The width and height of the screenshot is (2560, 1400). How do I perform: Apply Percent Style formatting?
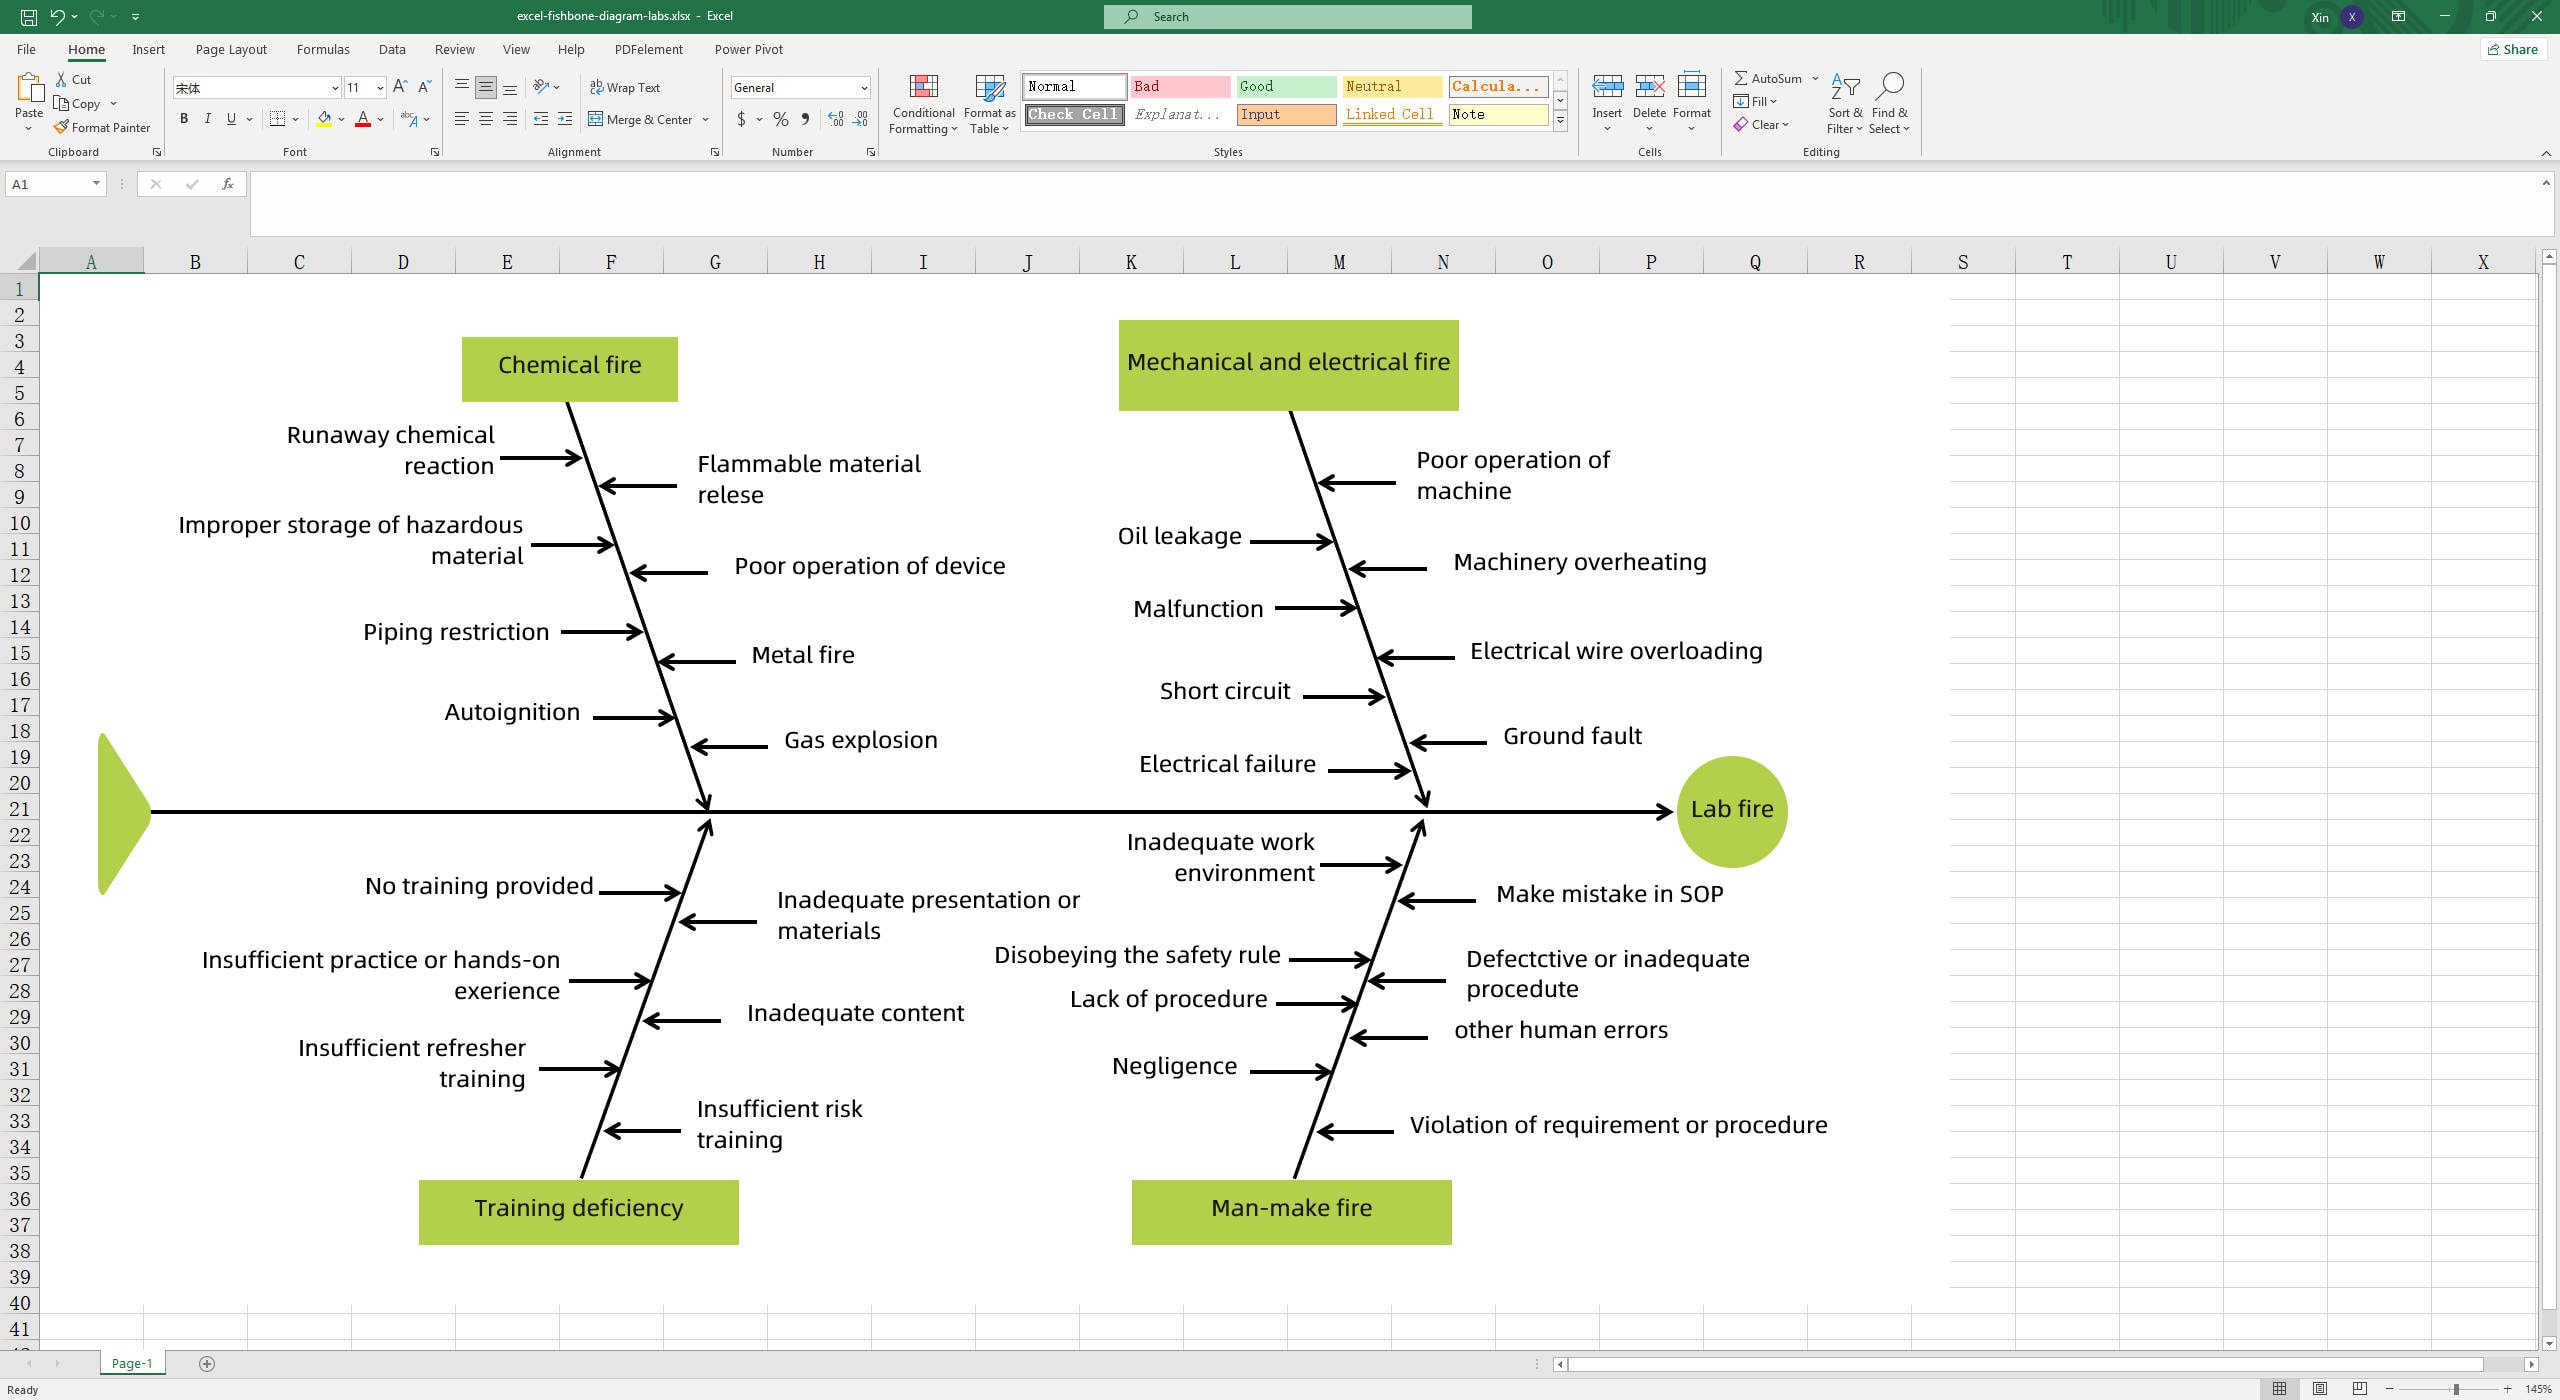[x=780, y=119]
